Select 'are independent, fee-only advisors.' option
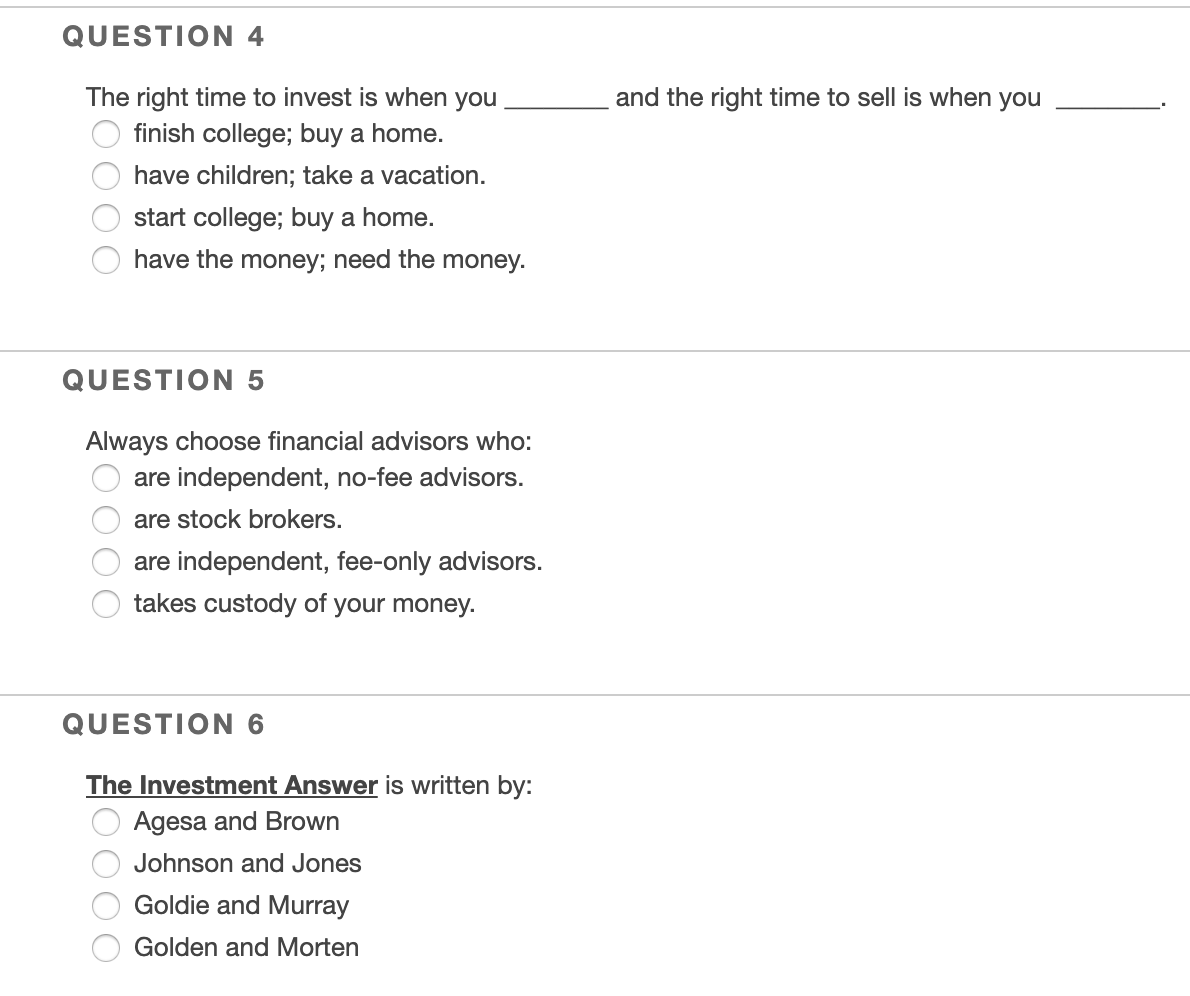This screenshot has width=1190, height=996. (x=106, y=562)
